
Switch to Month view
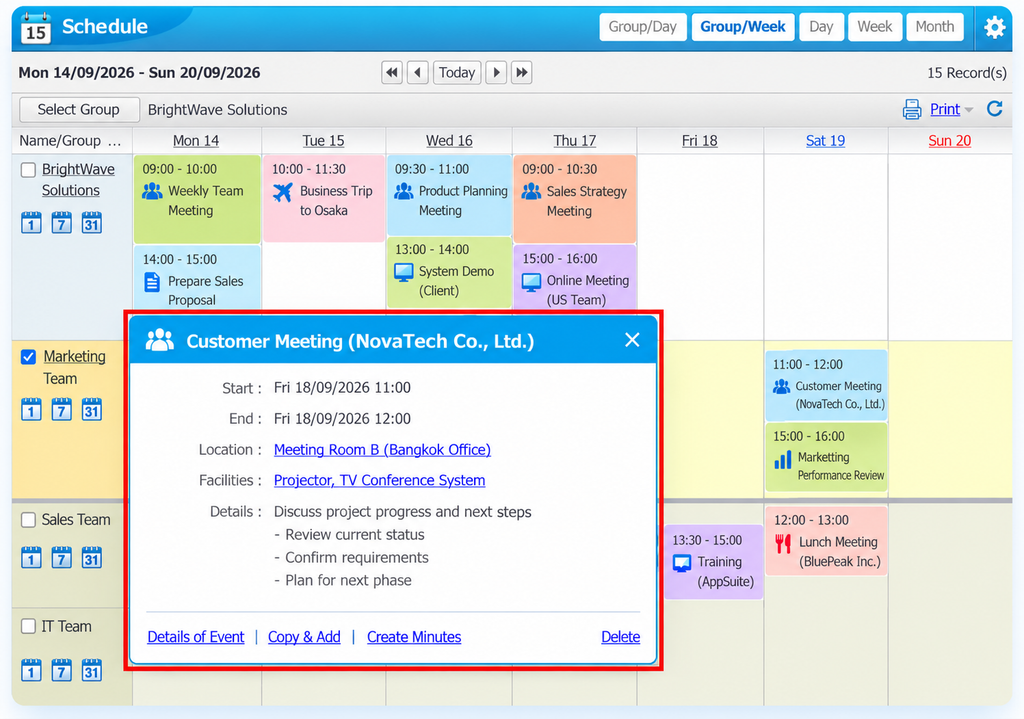(935, 27)
